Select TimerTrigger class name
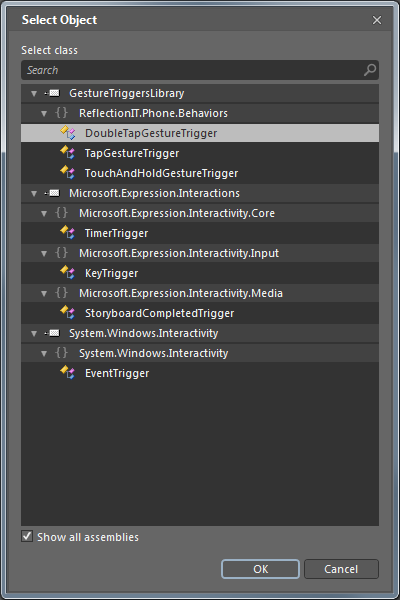The width and height of the screenshot is (400, 600). coord(116,233)
